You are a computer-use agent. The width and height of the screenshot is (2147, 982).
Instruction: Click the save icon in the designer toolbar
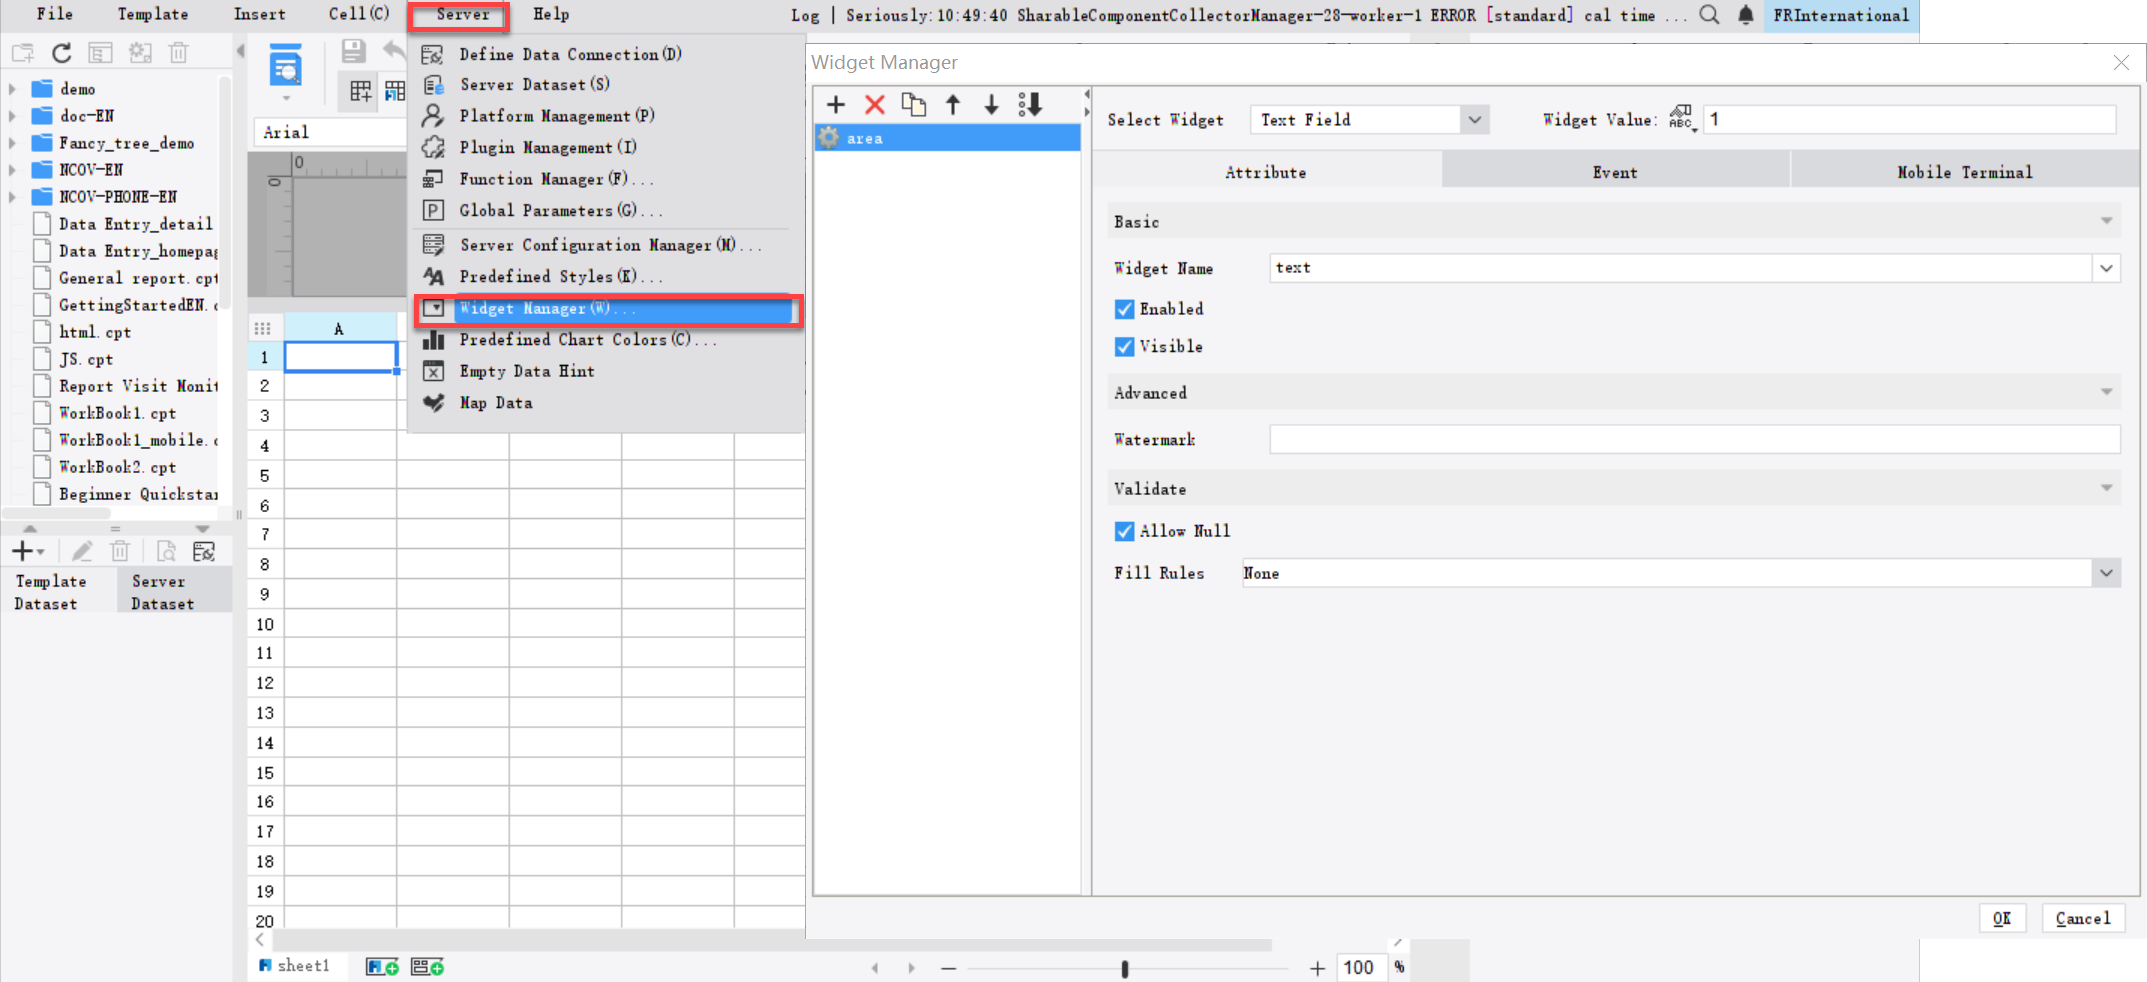click(354, 51)
